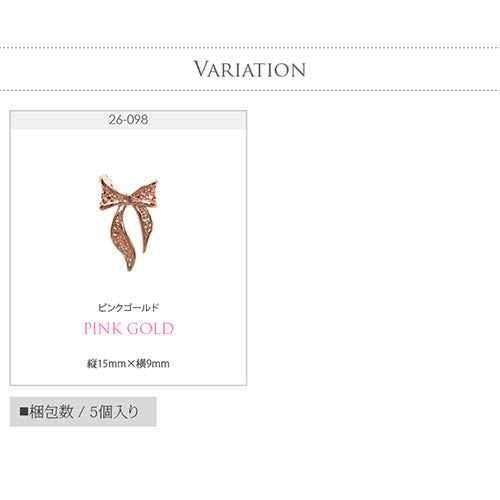Click the bow's left loop
The height and width of the screenshot is (500, 500).
[x=112, y=194]
